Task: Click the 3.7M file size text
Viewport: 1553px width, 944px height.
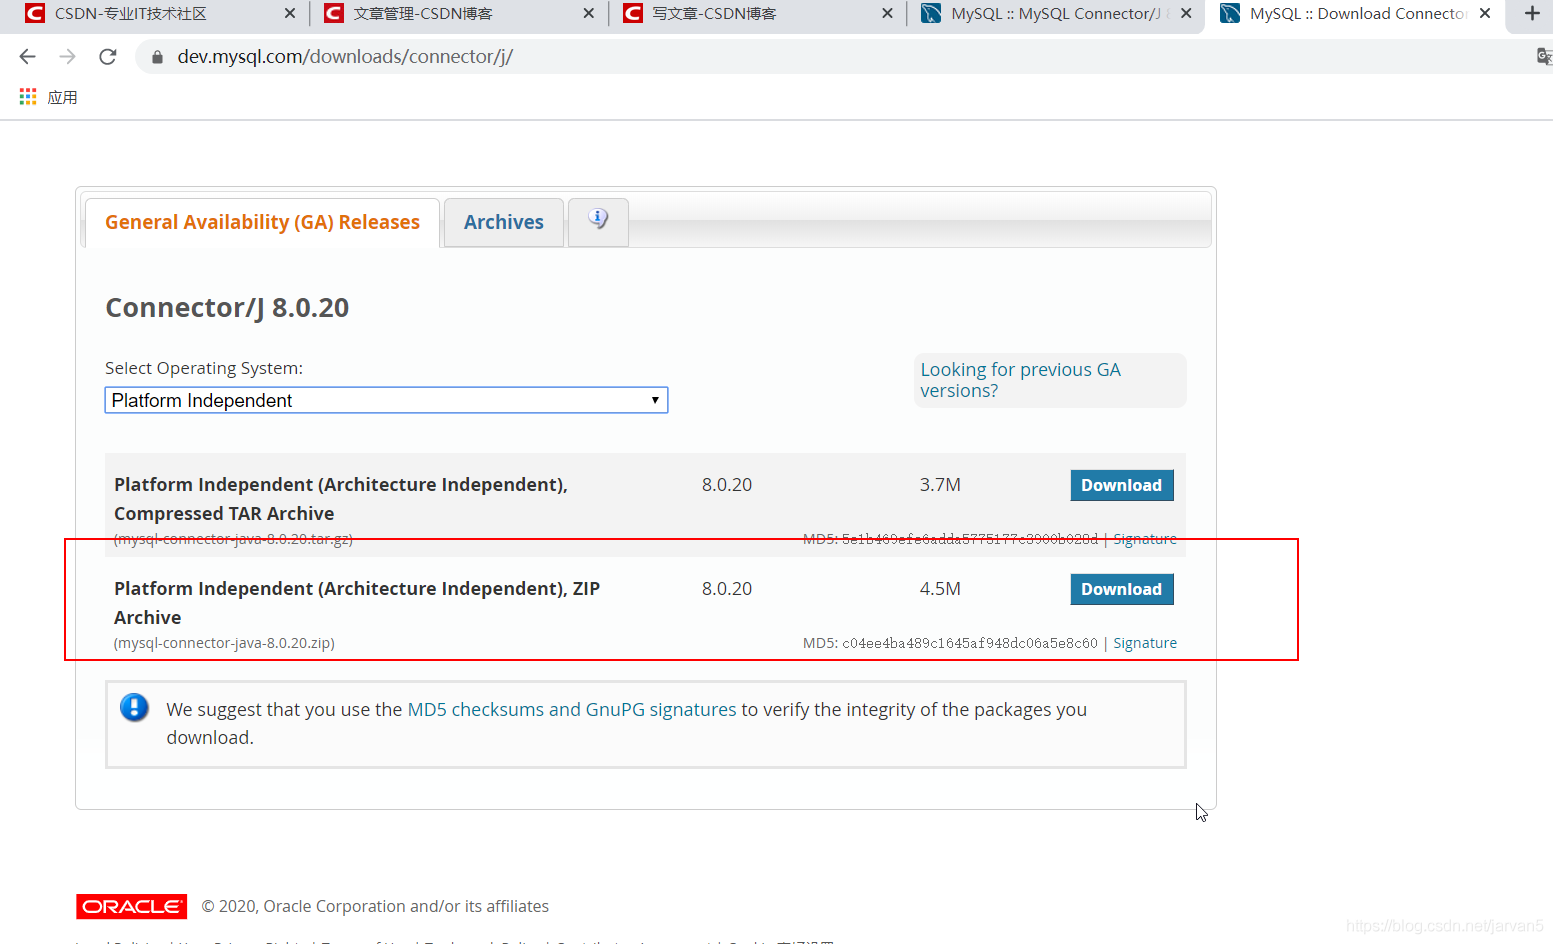Action: 940,485
